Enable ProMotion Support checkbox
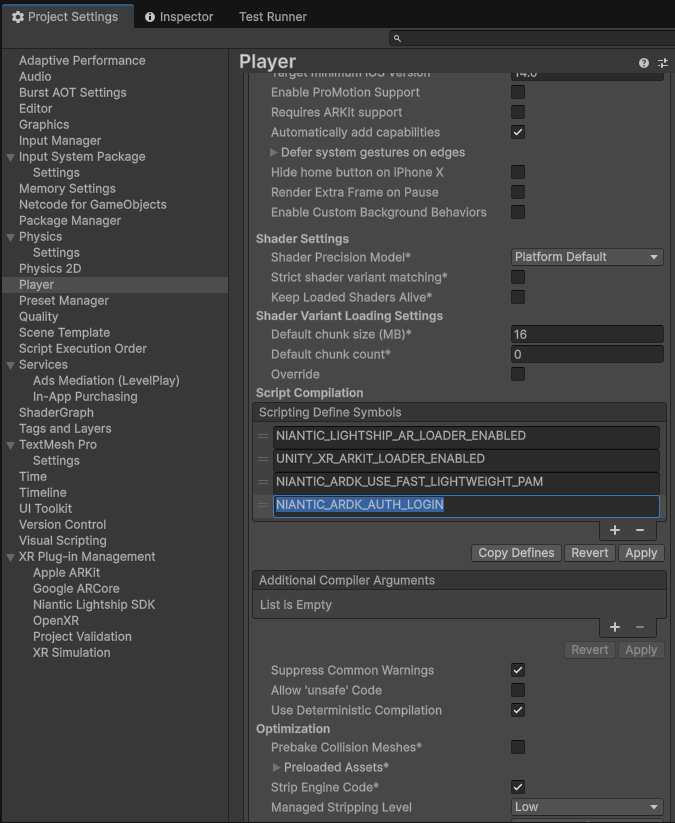 (518, 92)
